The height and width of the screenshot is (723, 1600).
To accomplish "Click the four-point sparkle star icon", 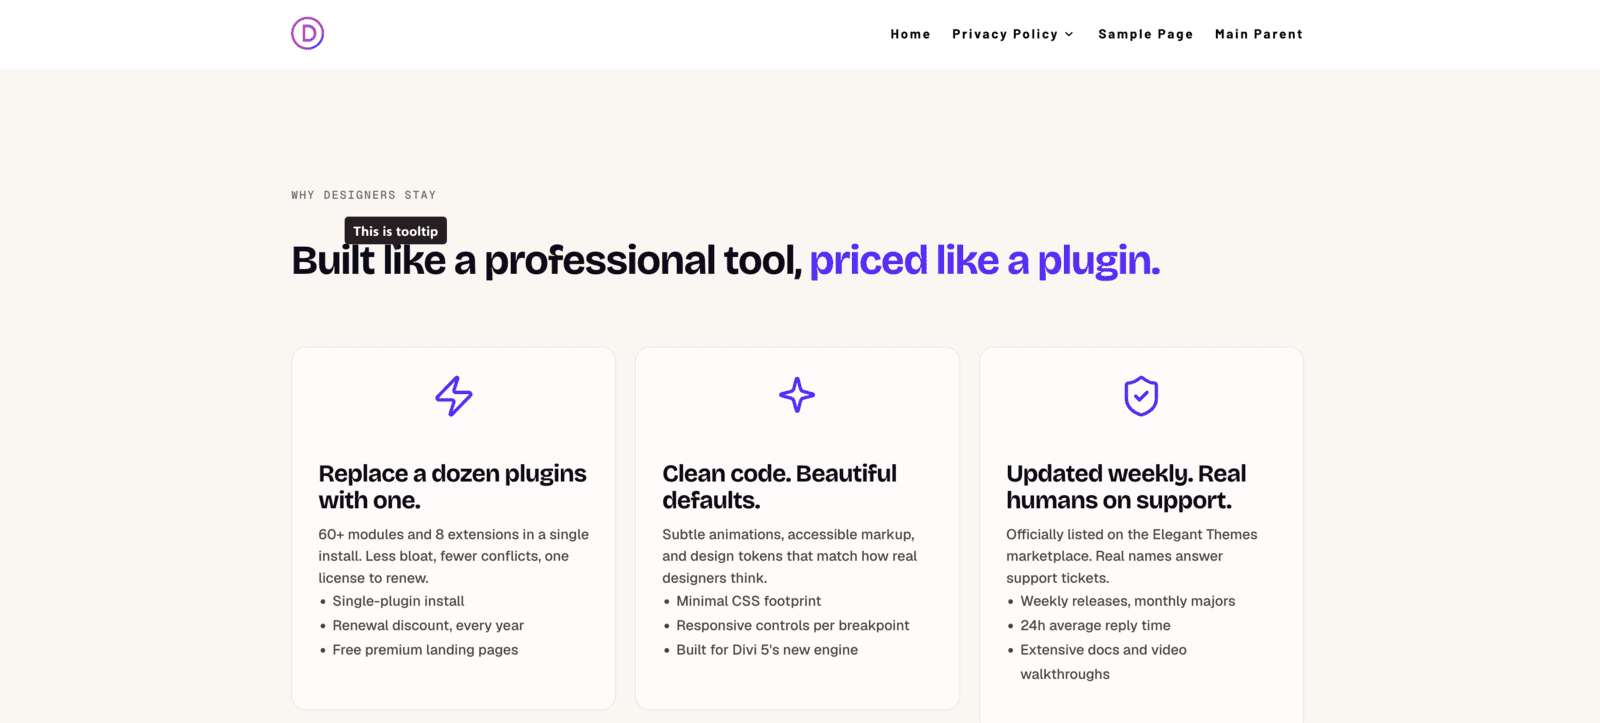I will pyautogui.click(x=797, y=395).
